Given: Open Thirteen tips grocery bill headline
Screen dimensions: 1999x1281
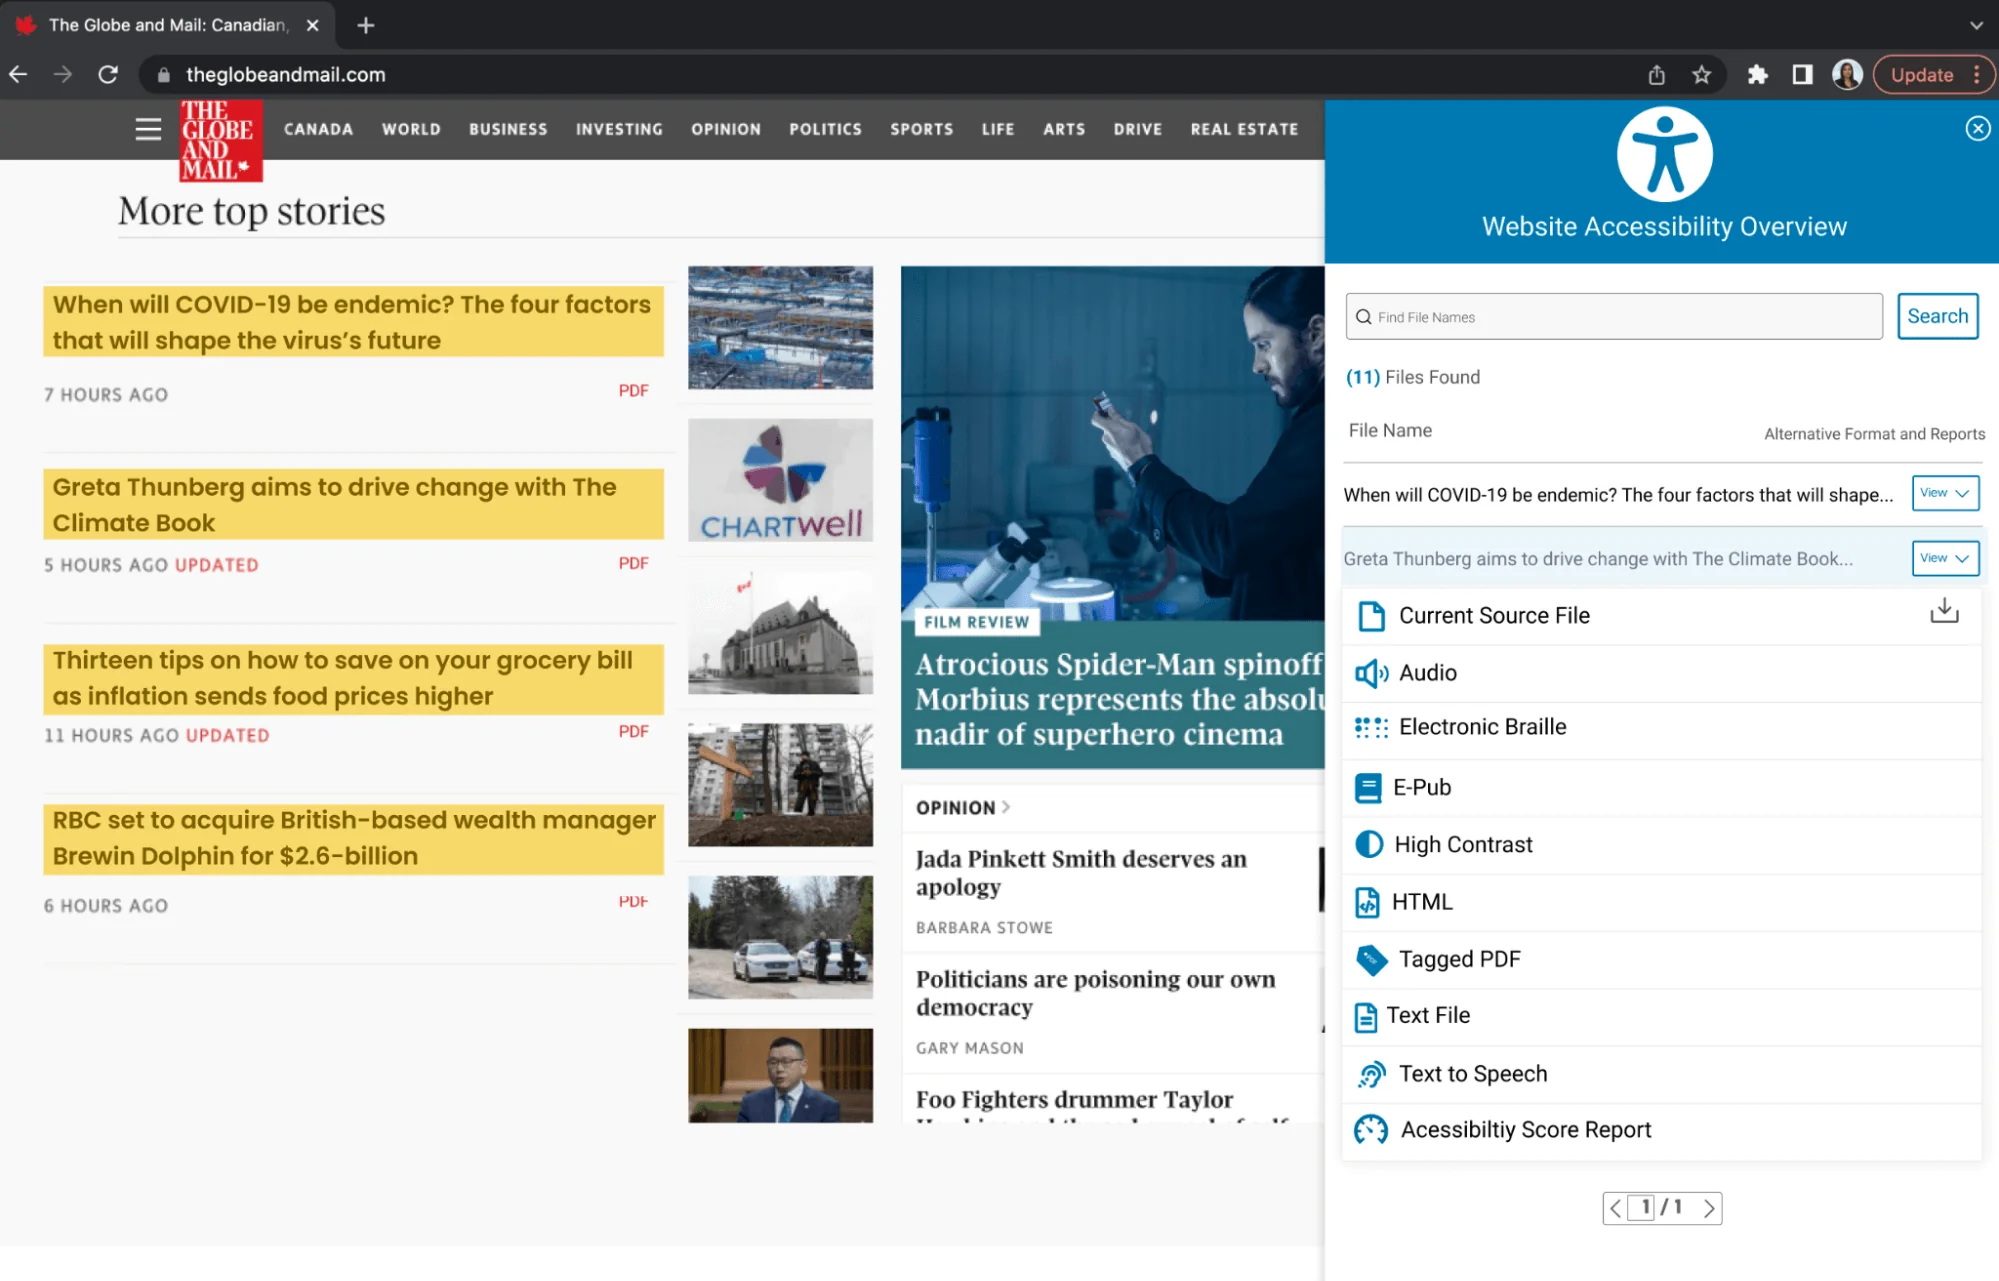Looking at the screenshot, I should tap(353, 678).
